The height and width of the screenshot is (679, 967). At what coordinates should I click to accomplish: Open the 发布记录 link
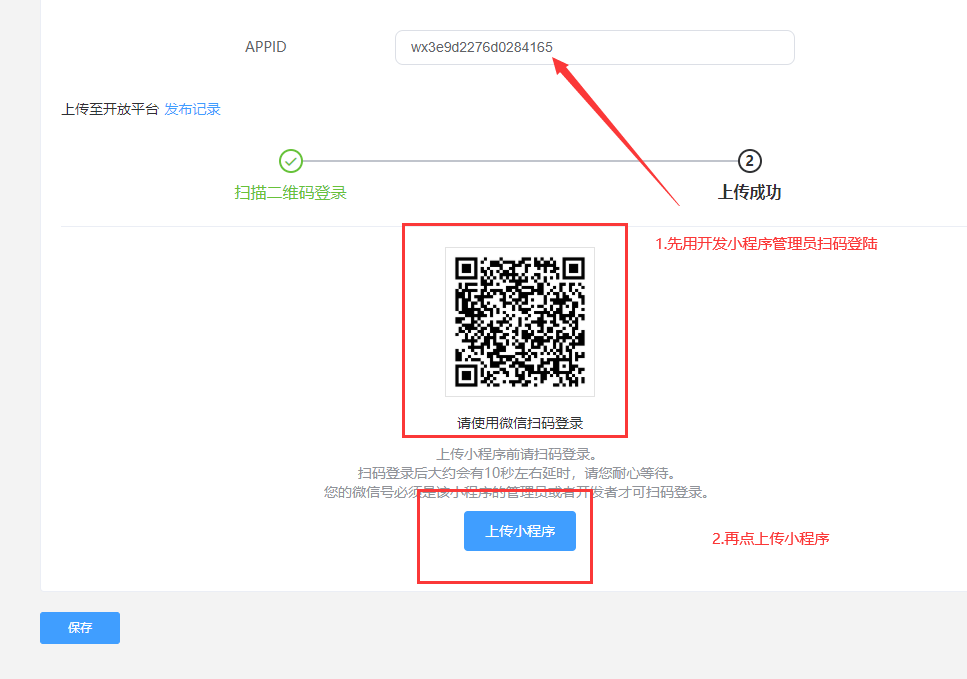coord(192,109)
